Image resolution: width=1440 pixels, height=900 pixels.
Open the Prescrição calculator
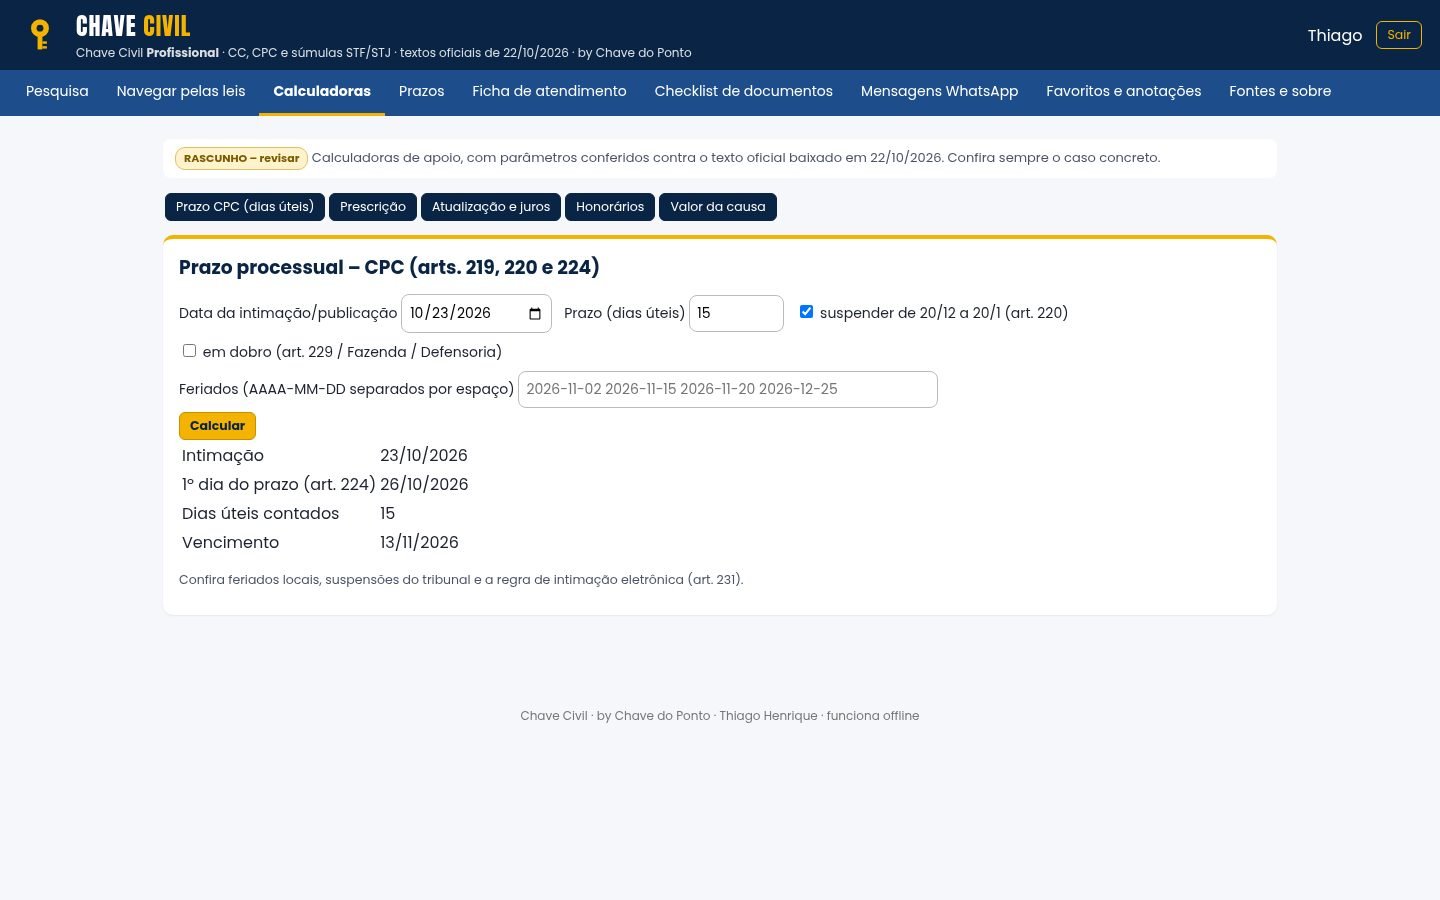(x=373, y=207)
